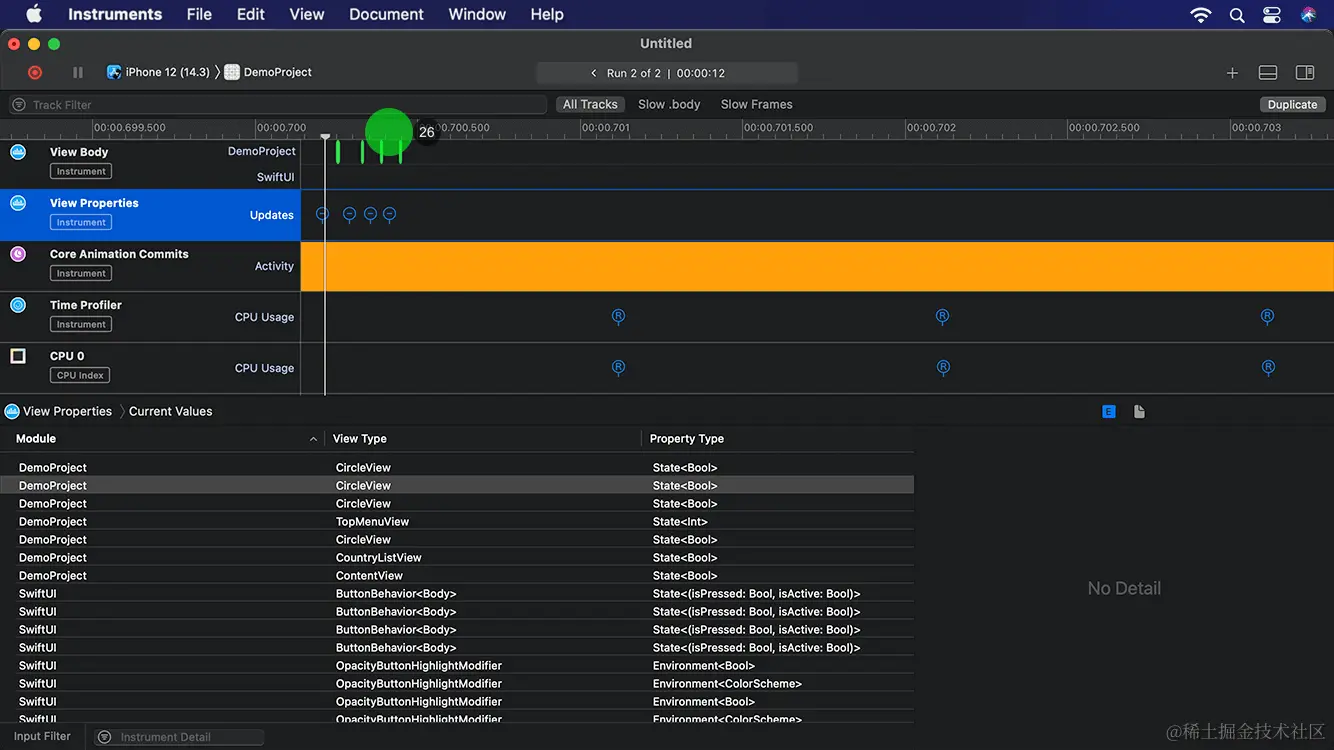The width and height of the screenshot is (1334, 750).
Task: Select the View Body track
Action: click(x=150, y=165)
